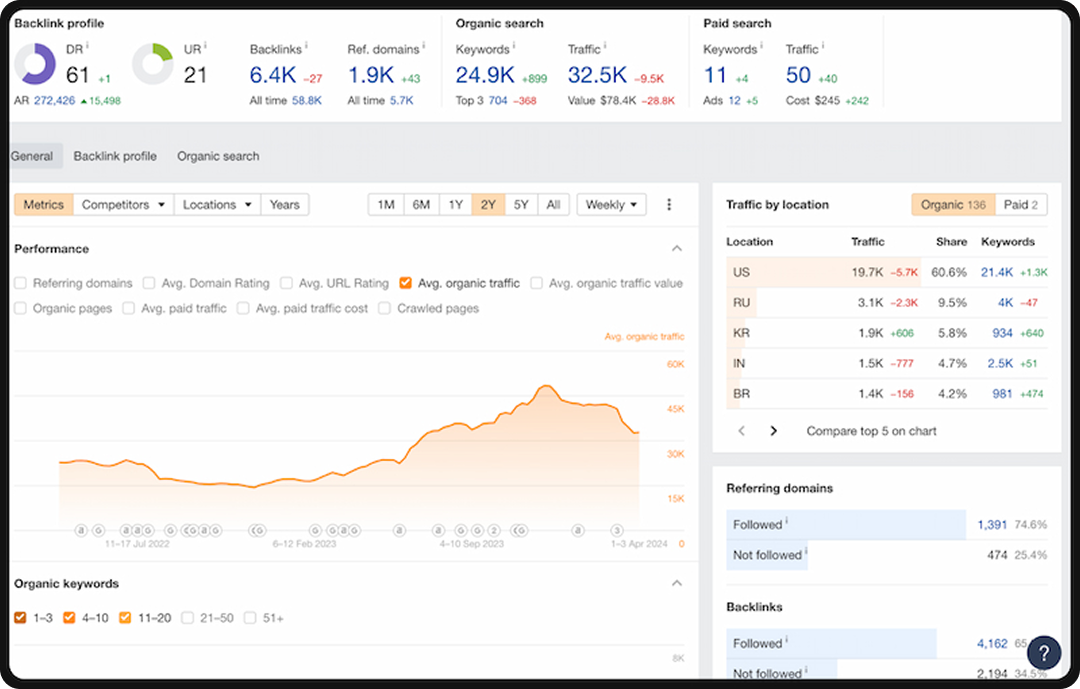Check the 21–50 keyword position filter
The width and height of the screenshot is (1080, 689).
click(x=187, y=618)
